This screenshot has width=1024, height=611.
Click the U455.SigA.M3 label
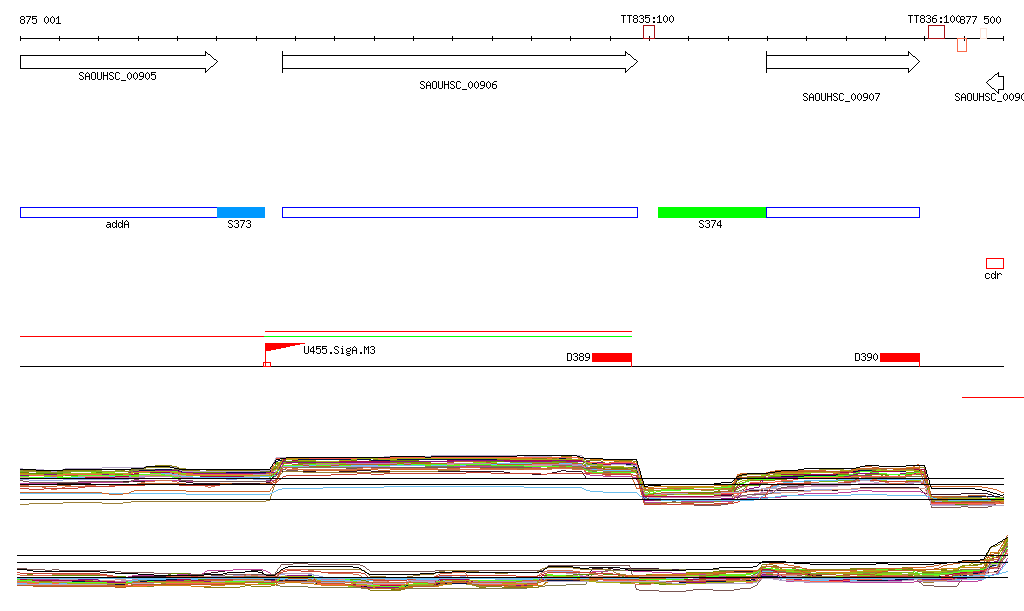point(340,351)
